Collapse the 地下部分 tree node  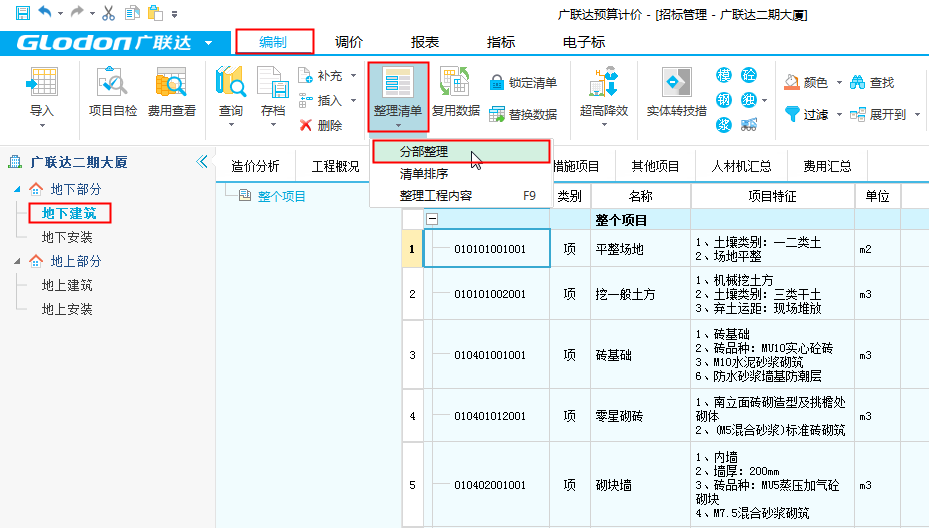click(x=18, y=189)
